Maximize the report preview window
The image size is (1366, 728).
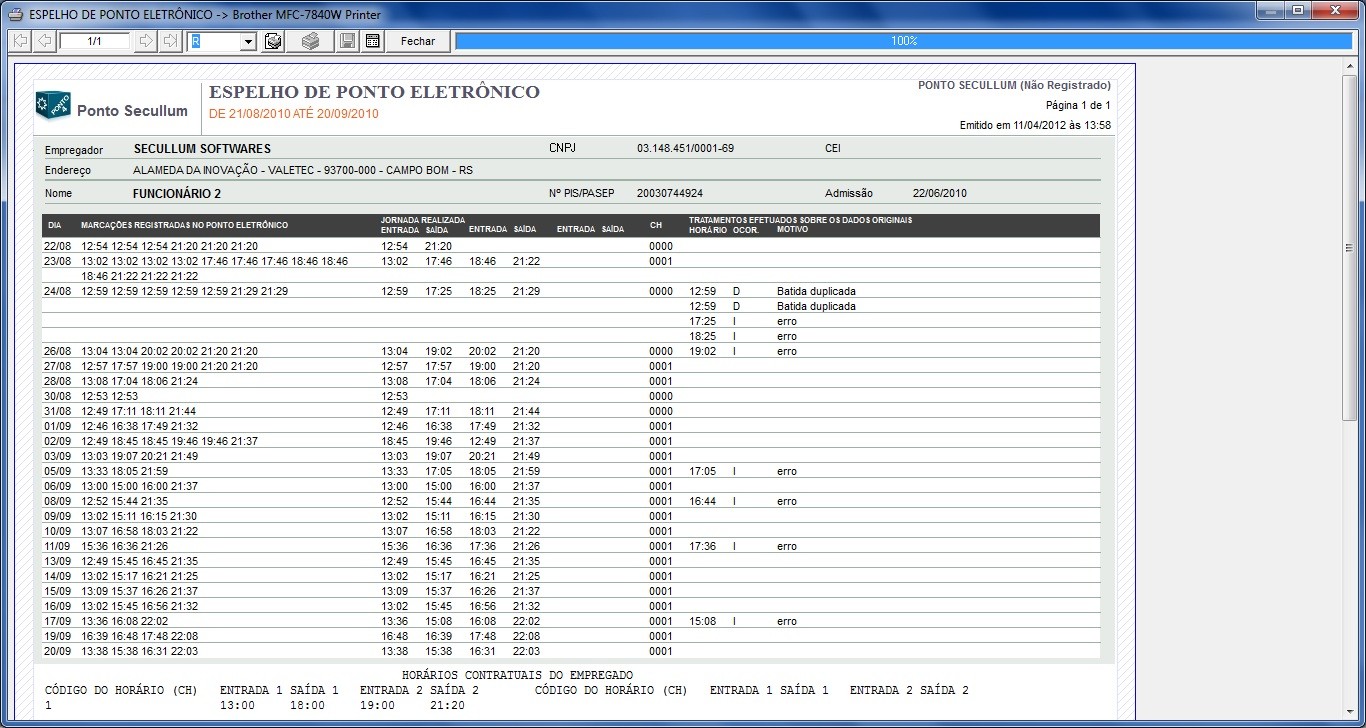coord(1297,11)
